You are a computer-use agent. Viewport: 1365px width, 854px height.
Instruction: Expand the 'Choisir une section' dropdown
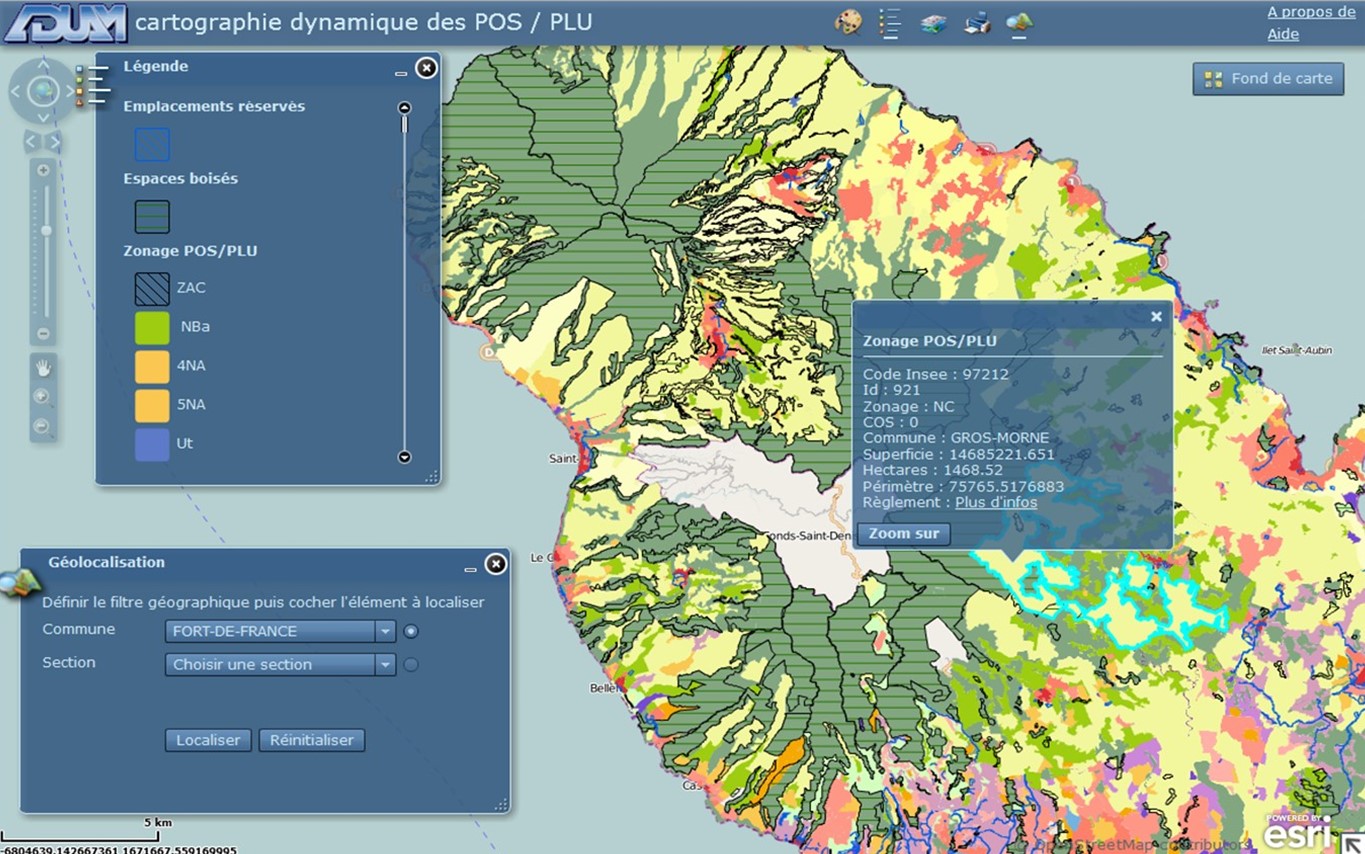(x=385, y=664)
